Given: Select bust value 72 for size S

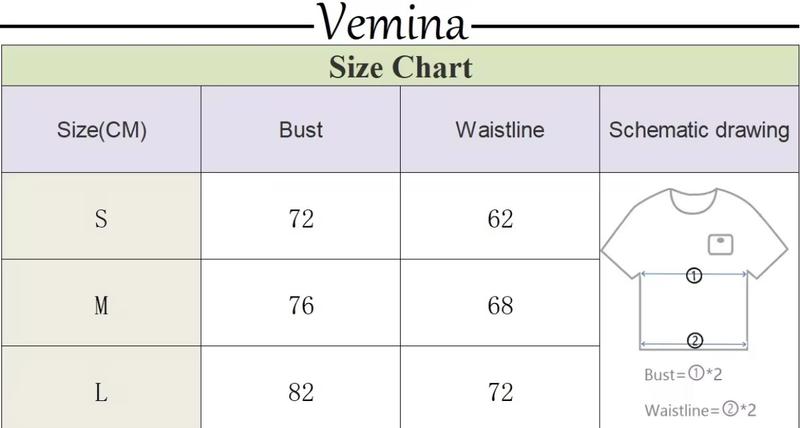Looking at the screenshot, I should 301,219.
